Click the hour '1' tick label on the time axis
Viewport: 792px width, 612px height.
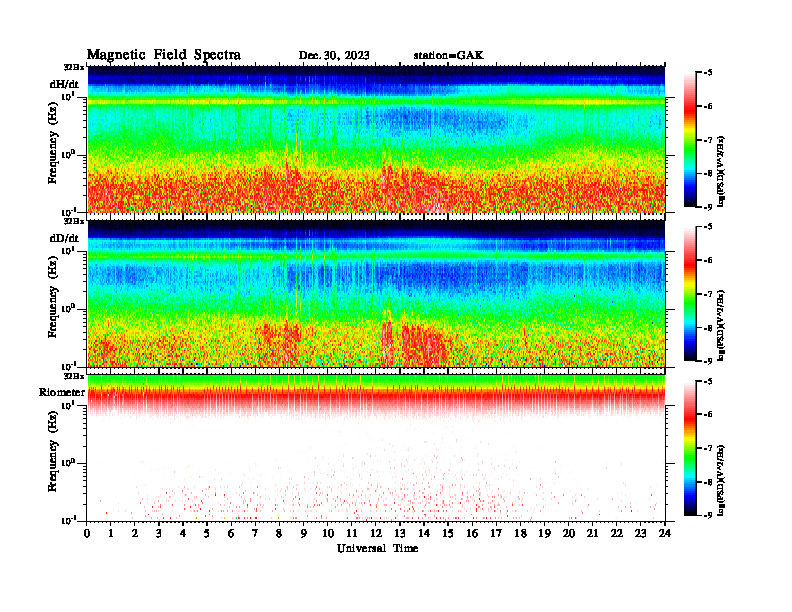(111, 534)
